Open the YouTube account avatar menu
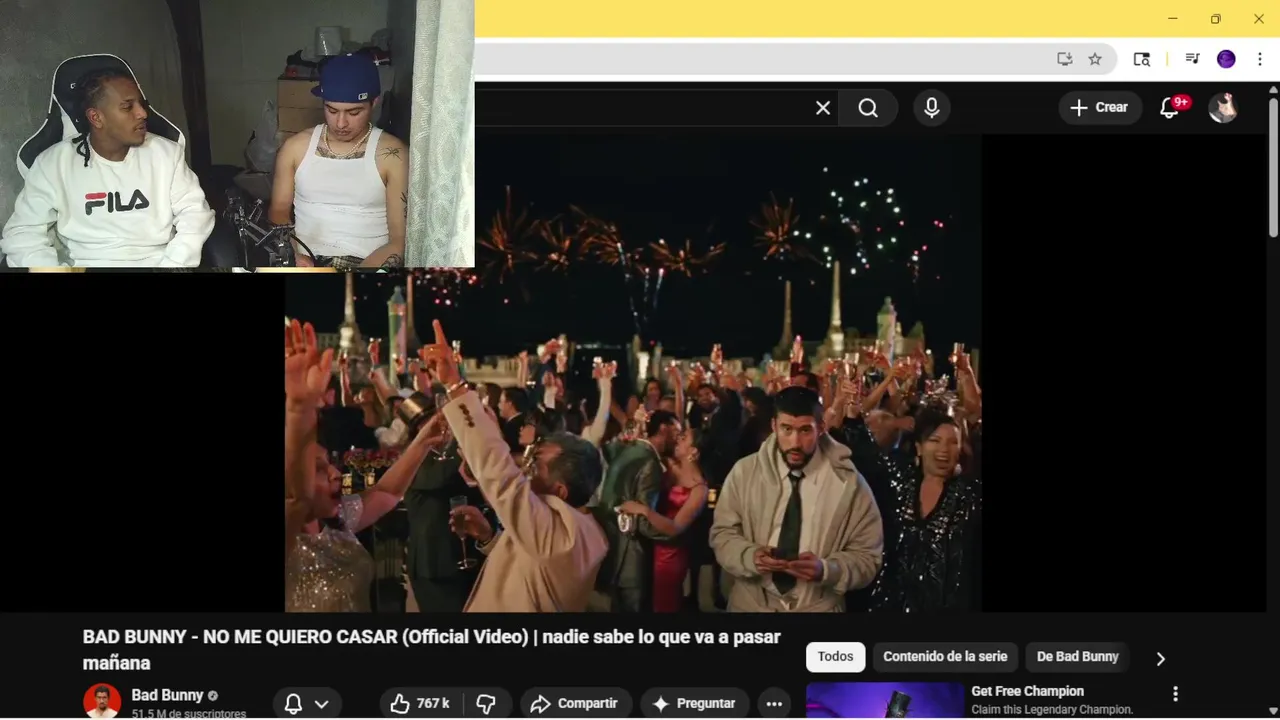Screen dimensions: 1280x720 point(1223,108)
